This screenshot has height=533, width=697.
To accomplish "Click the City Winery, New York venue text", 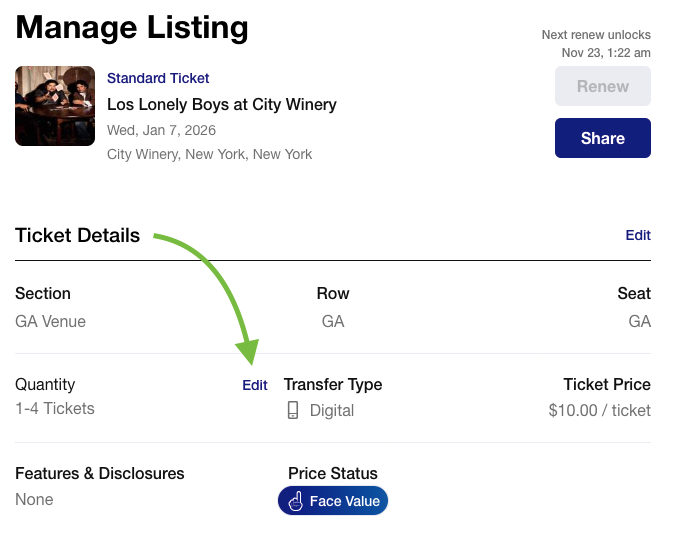I will [209, 154].
